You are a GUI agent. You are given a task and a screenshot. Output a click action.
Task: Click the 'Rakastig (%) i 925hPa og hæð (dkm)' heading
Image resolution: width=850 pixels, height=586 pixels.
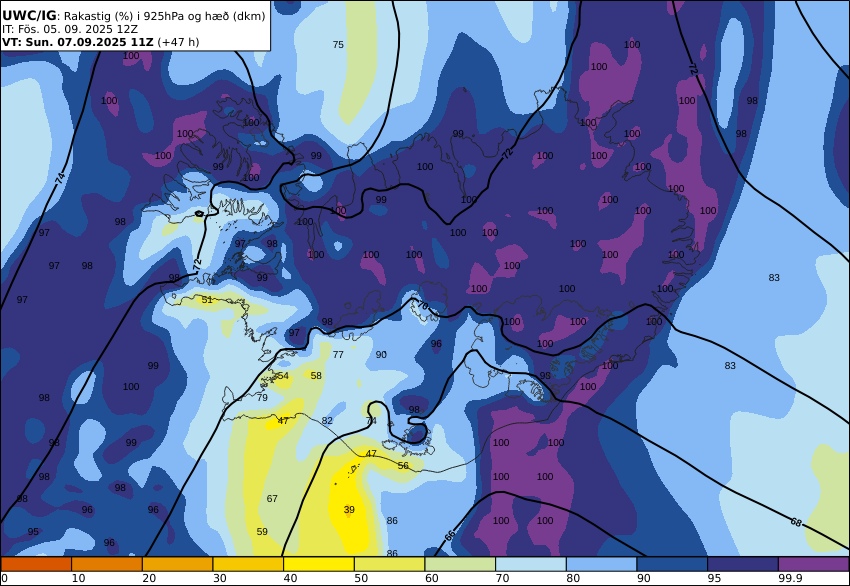click(165, 16)
